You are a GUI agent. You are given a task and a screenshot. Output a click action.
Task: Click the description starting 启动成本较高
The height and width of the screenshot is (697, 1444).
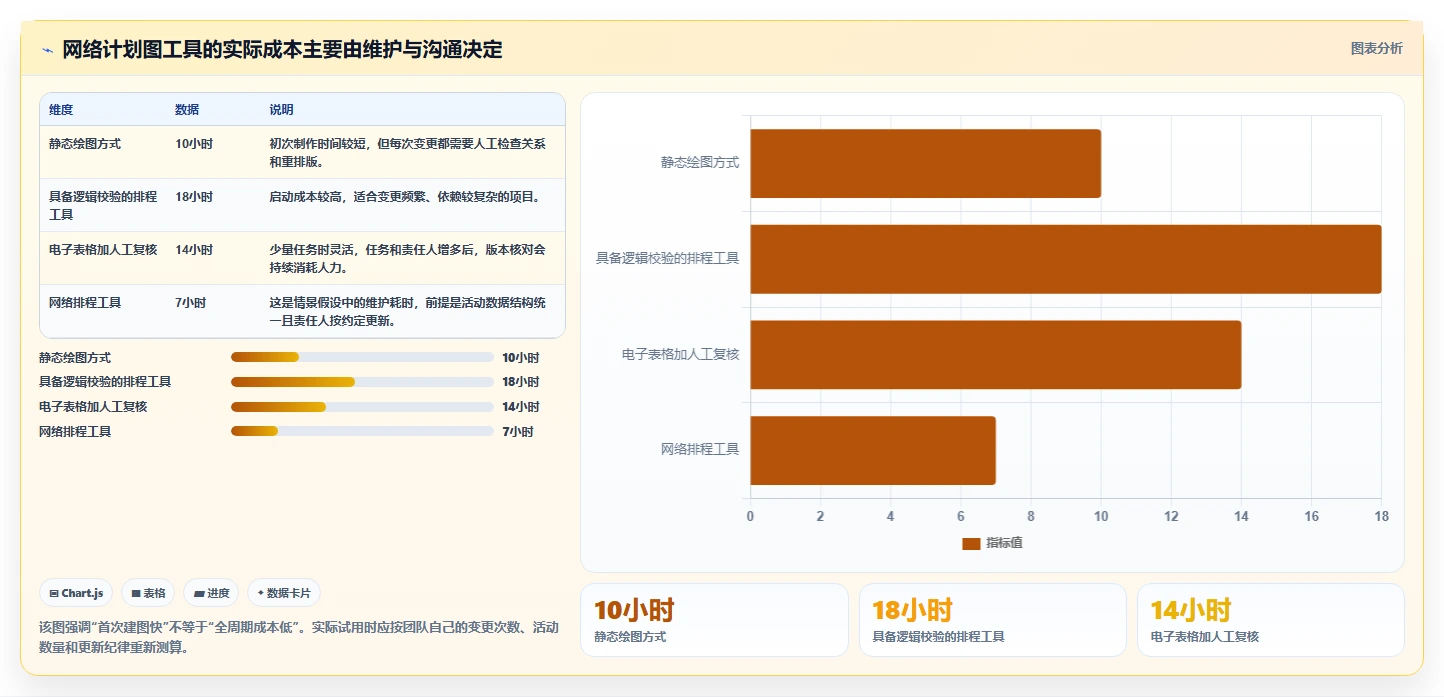(405, 197)
